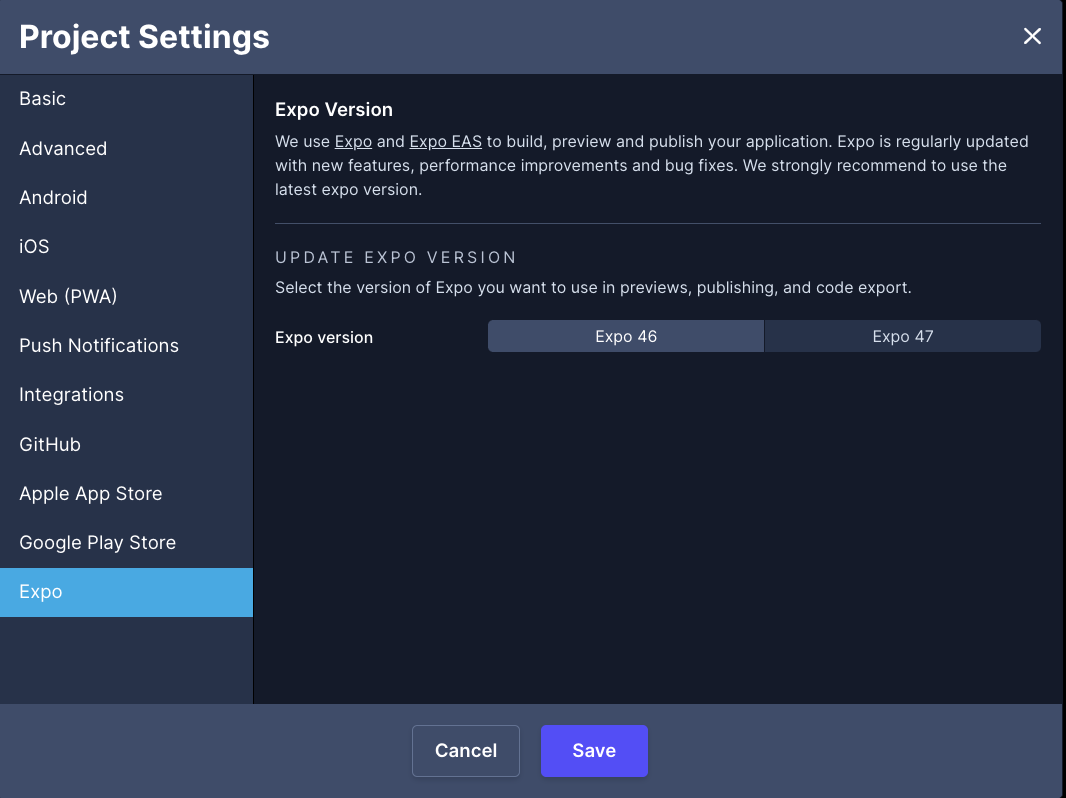
Task: Follow the Expo hyperlink in description
Action: tap(353, 141)
